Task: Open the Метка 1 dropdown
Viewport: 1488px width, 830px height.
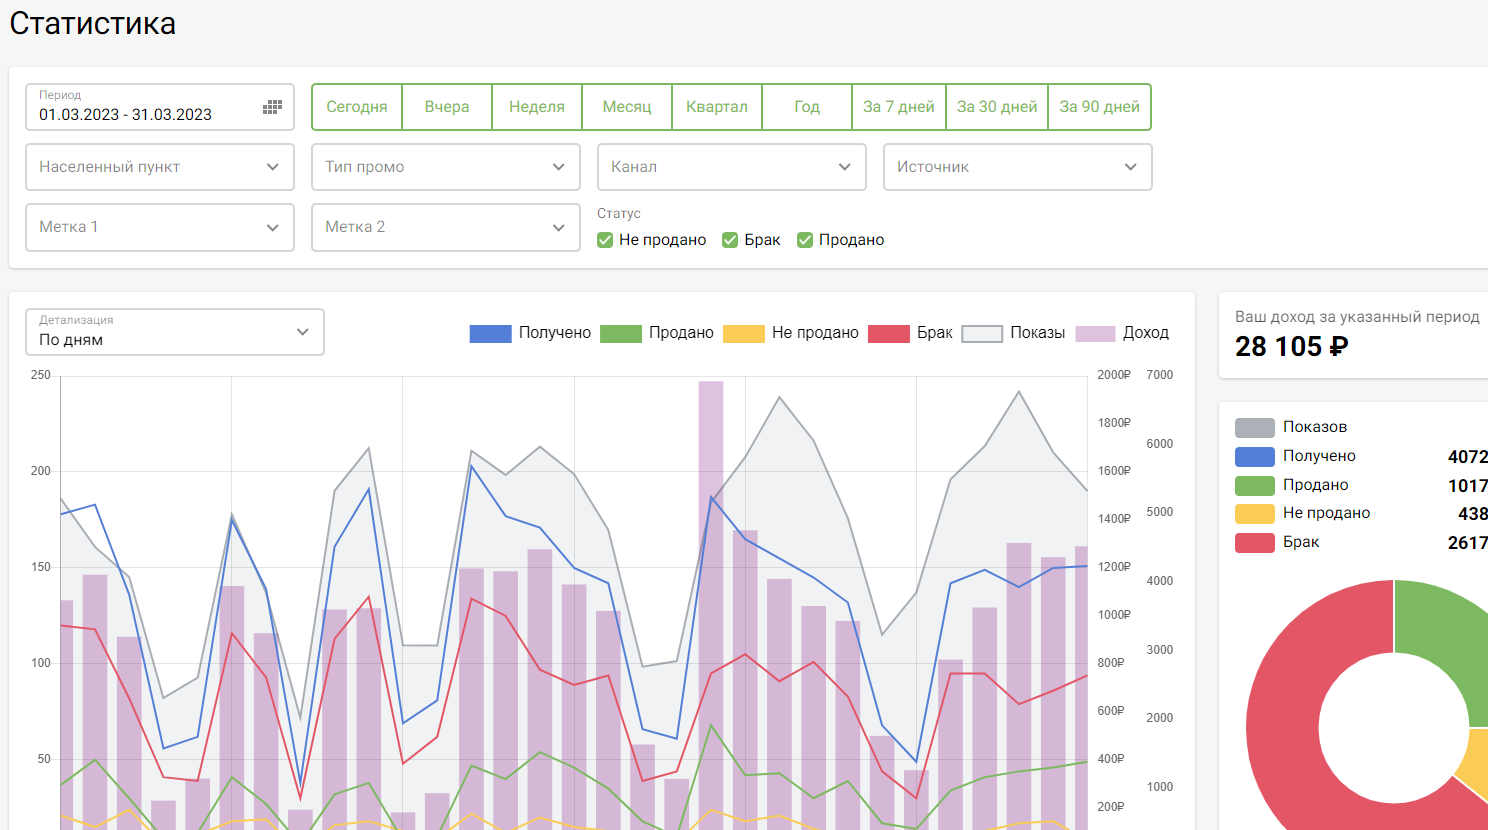Action: click(160, 227)
